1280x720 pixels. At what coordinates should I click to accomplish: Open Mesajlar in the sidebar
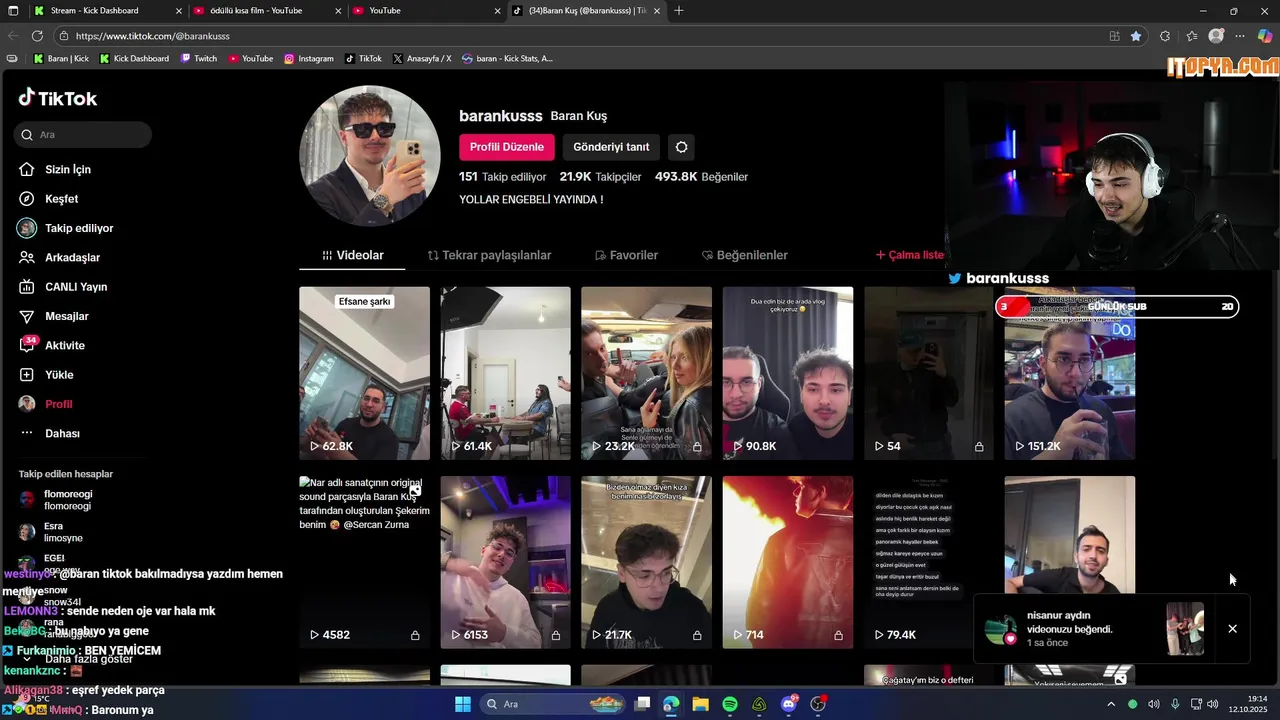tap(53, 316)
